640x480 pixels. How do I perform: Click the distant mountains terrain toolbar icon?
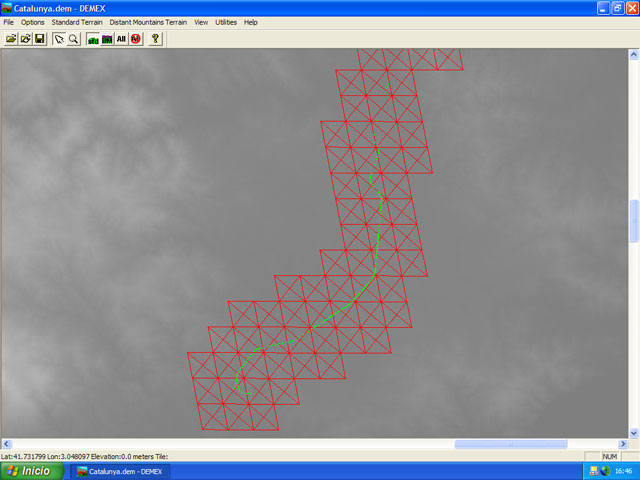[107, 38]
